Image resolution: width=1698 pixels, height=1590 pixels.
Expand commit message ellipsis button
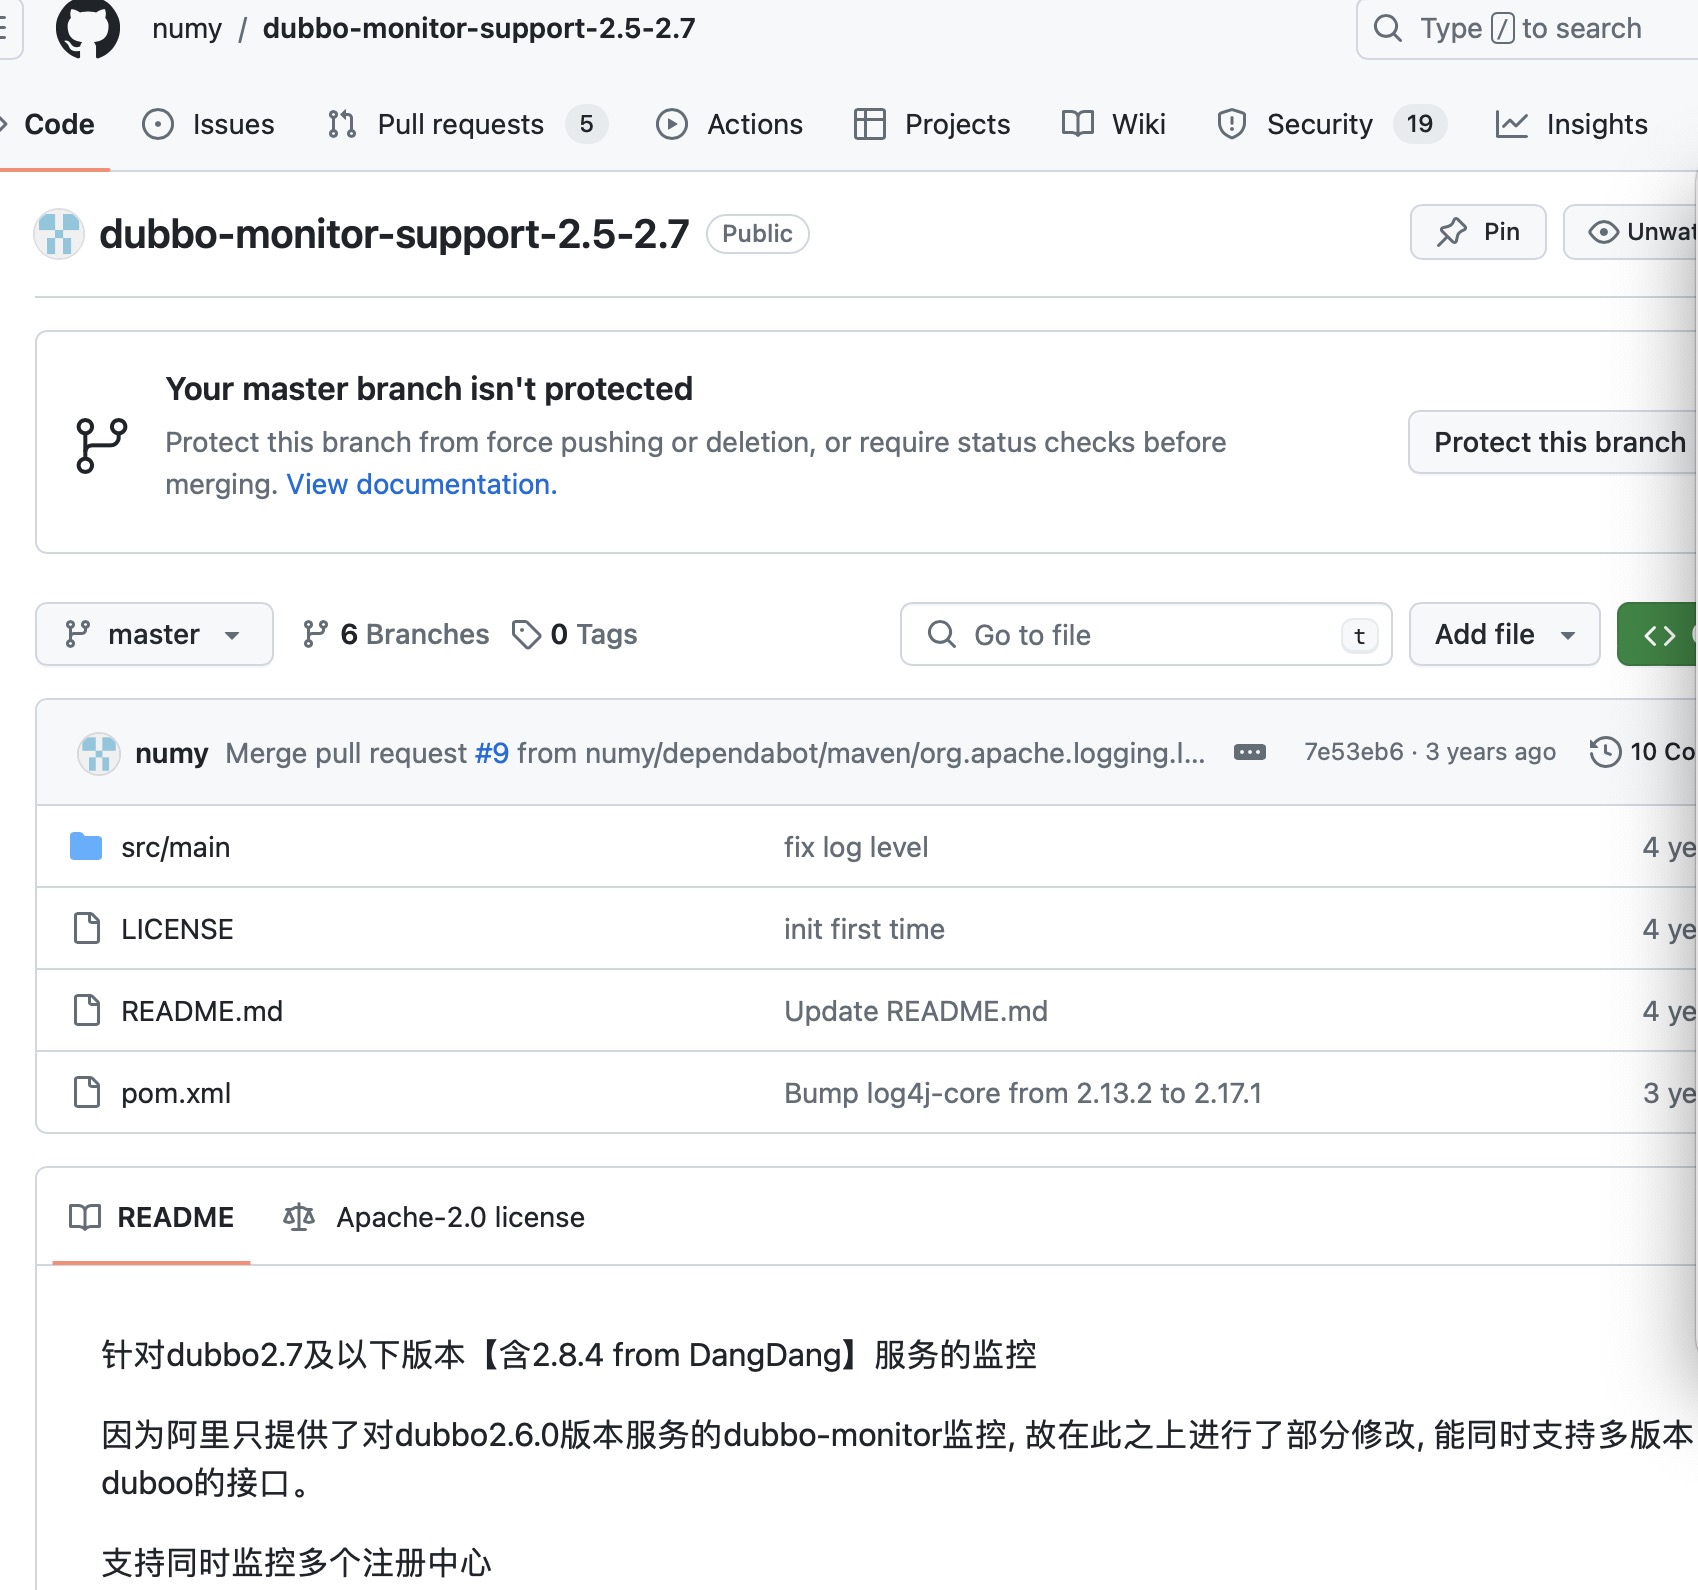[1250, 752]
